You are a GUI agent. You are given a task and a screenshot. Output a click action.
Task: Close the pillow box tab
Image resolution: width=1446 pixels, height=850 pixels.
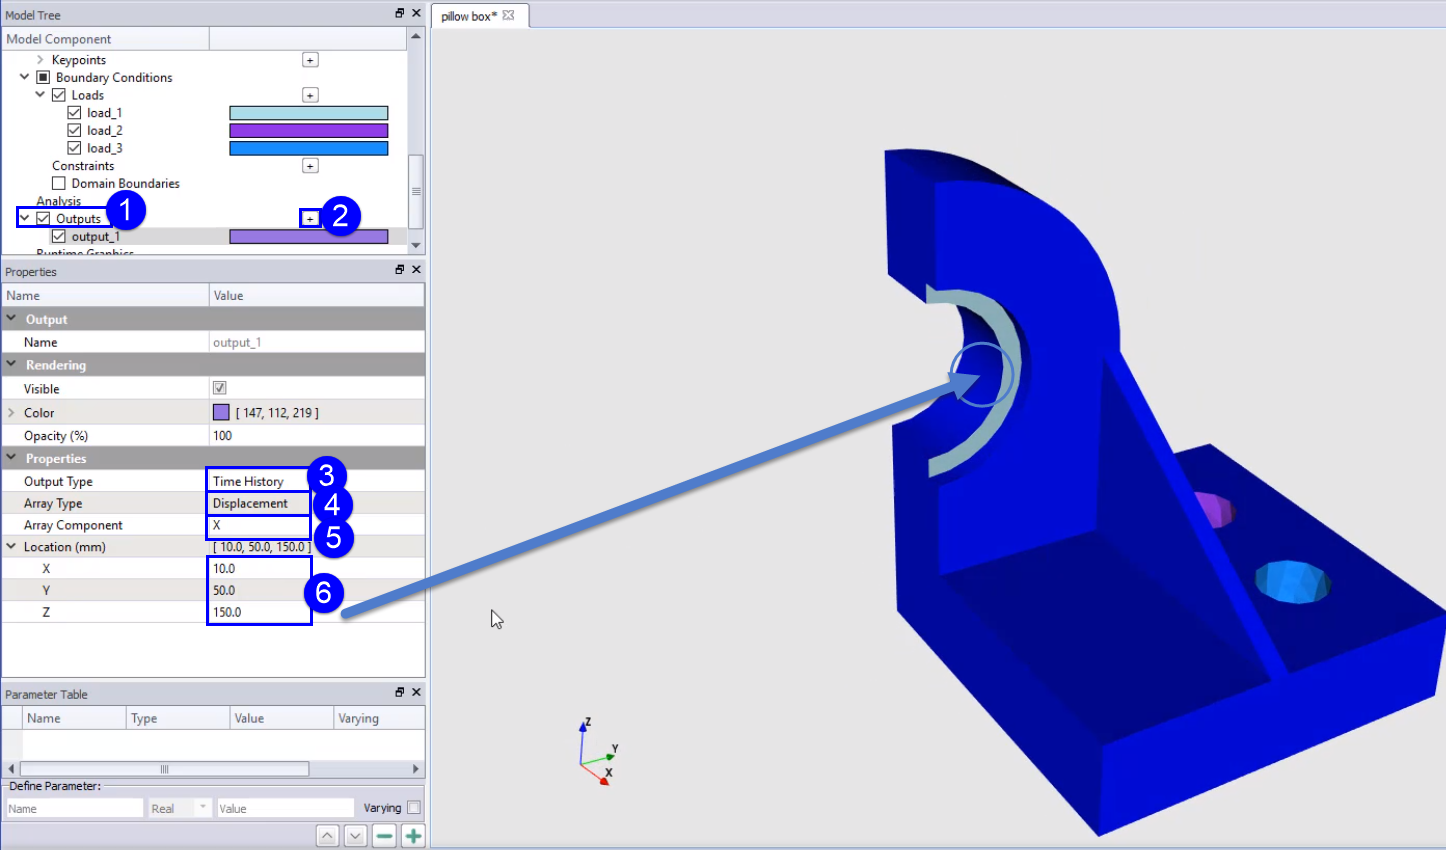pyautogui.click(x=508, y=15)
